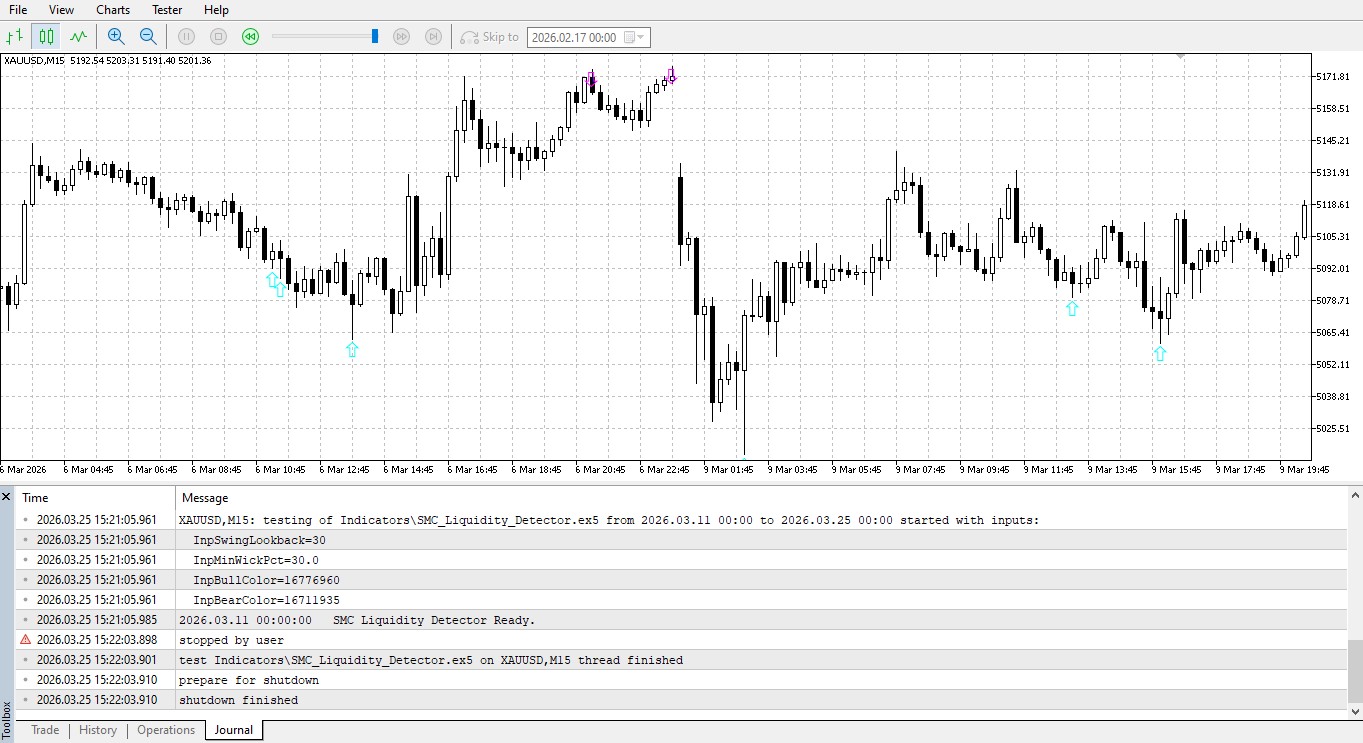Pause the strategy tester visualization

186,36
